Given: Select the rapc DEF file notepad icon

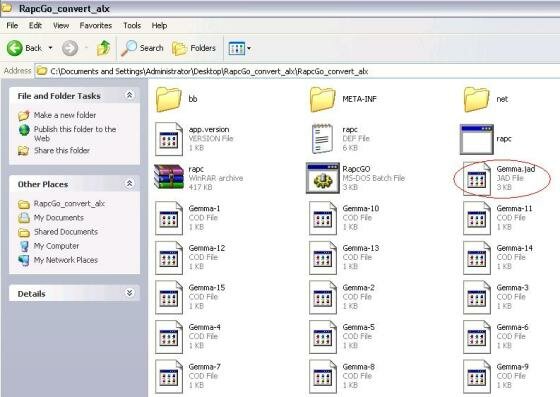Looking at the screenshot, I should point(322,139).
